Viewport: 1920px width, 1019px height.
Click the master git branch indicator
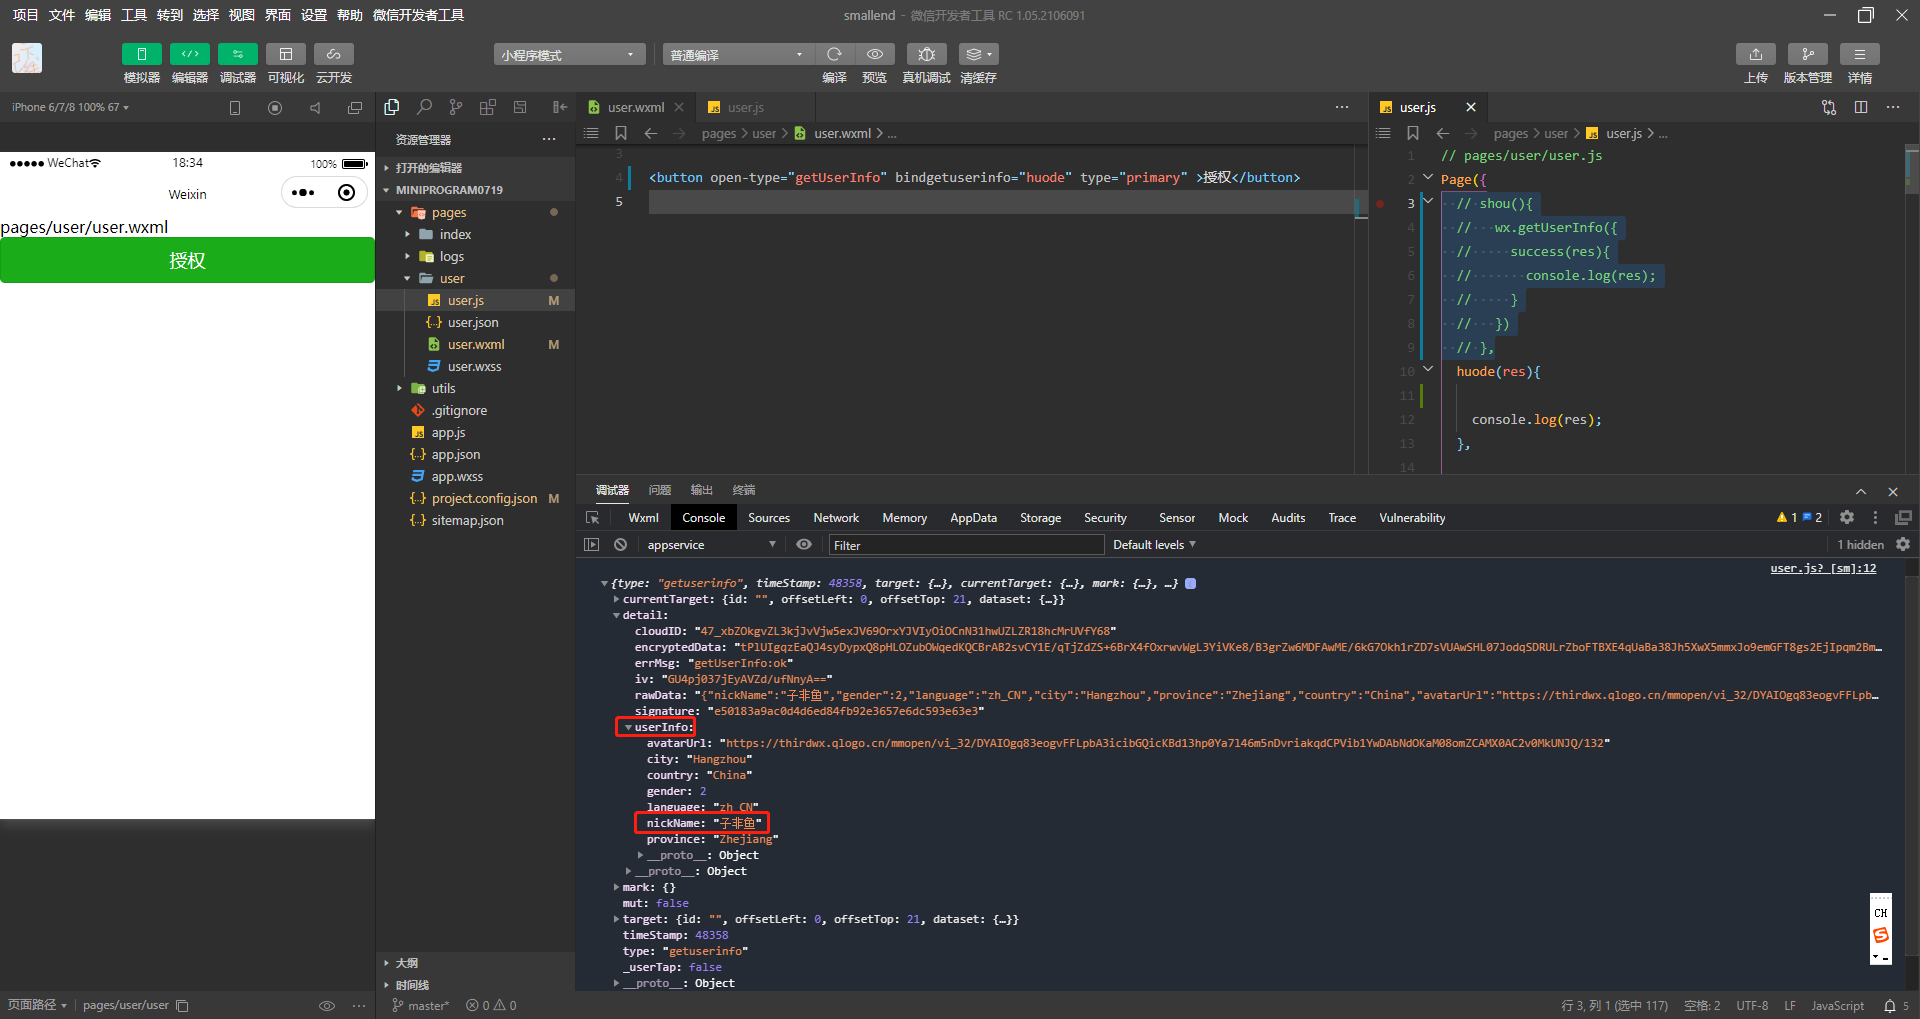click(x=420, y=1006)
